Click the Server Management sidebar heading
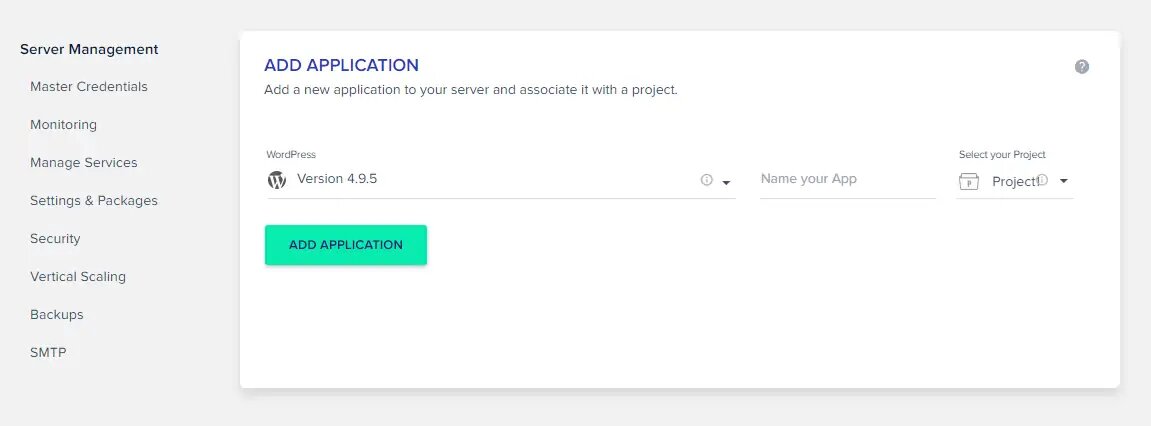 click(90, 49)
